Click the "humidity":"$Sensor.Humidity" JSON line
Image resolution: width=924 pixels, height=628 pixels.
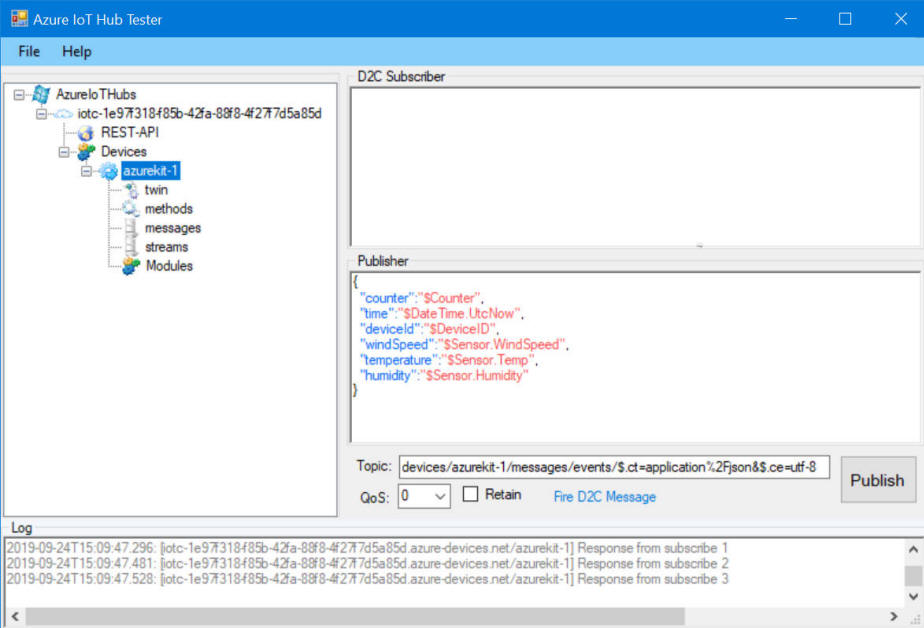tap(444, 375)
